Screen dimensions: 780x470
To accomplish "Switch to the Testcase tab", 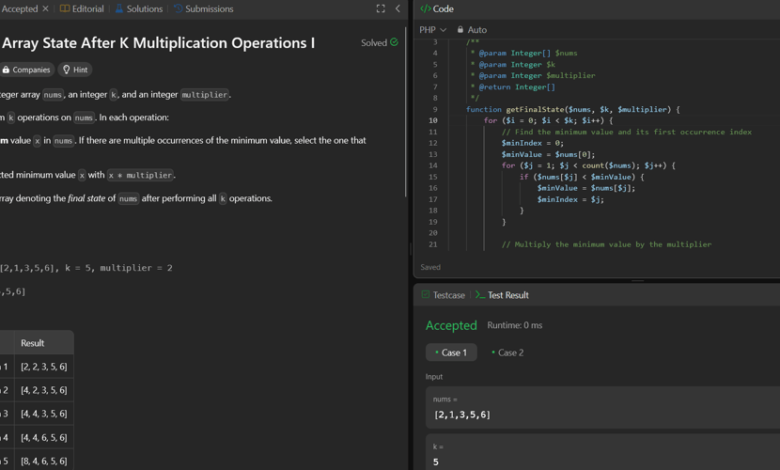I will (x=443, y=295).
